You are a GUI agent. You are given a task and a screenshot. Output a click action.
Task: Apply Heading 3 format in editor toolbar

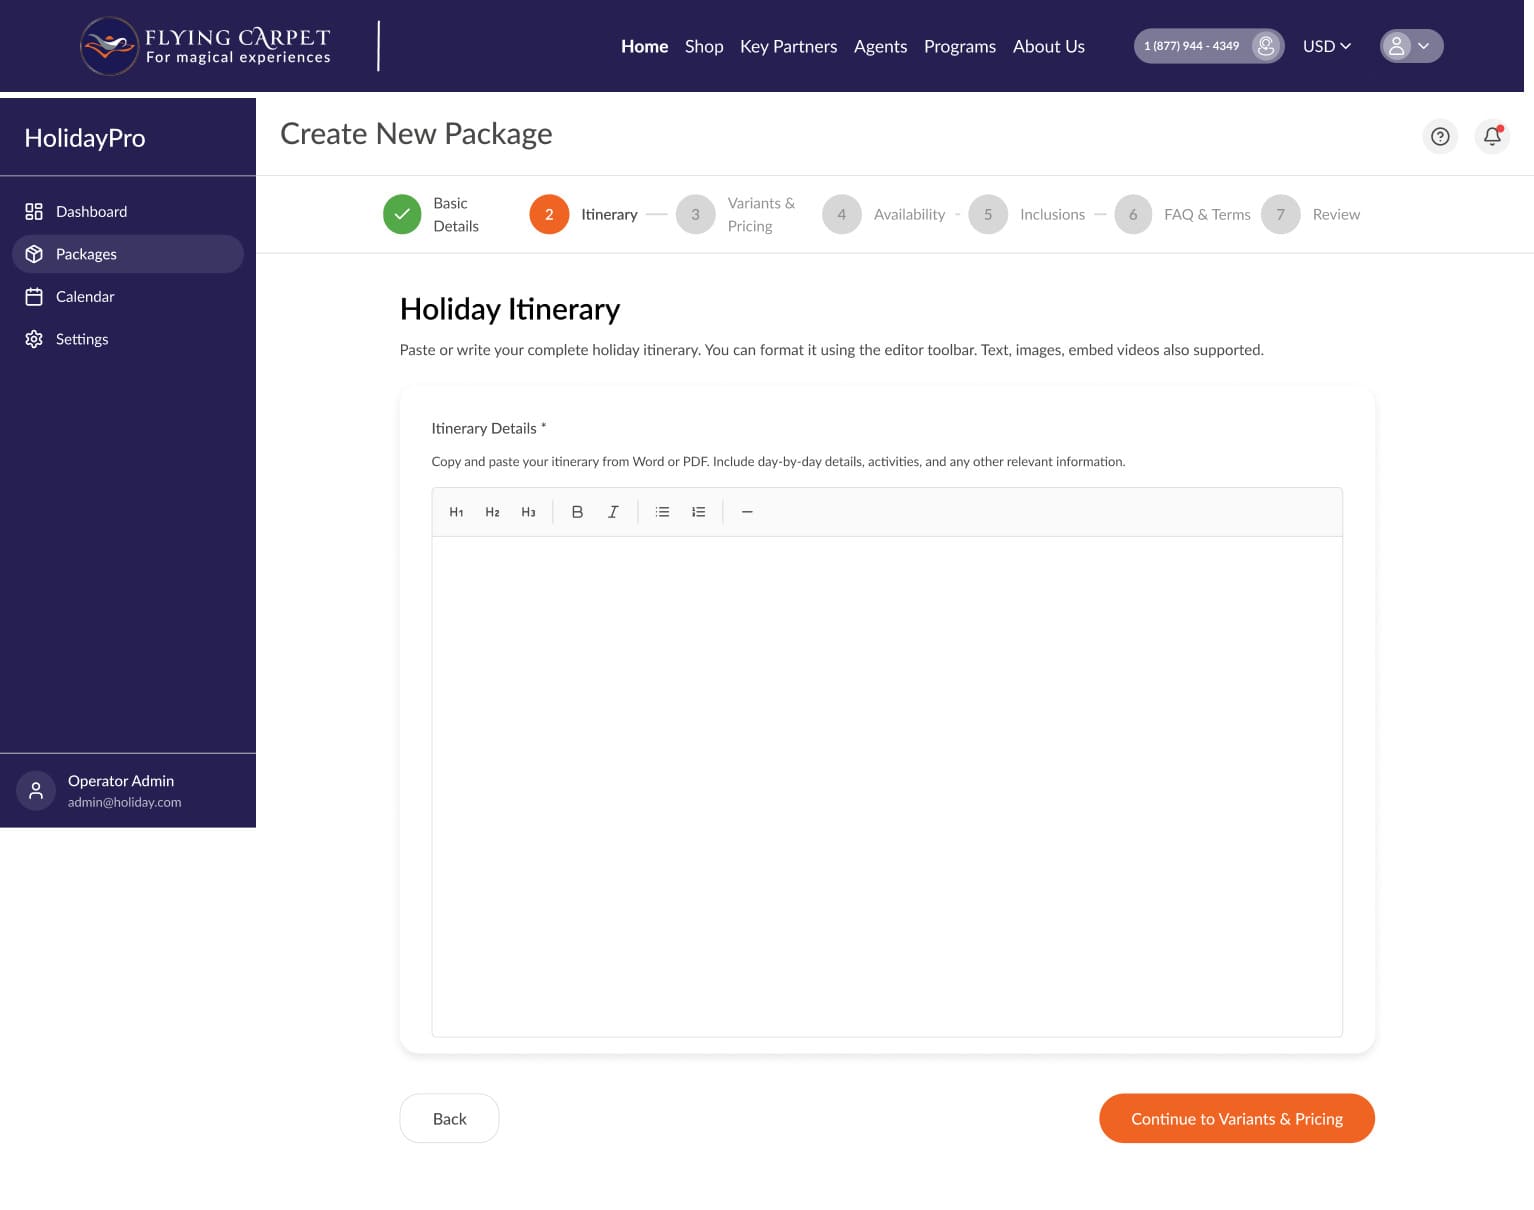528,512
